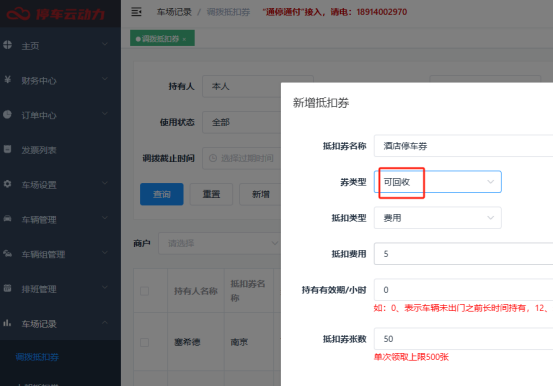The width and height of the screenshot is (554, 386).
Task: Click the 排班管理 calendar icon
Action: point(7,288)
